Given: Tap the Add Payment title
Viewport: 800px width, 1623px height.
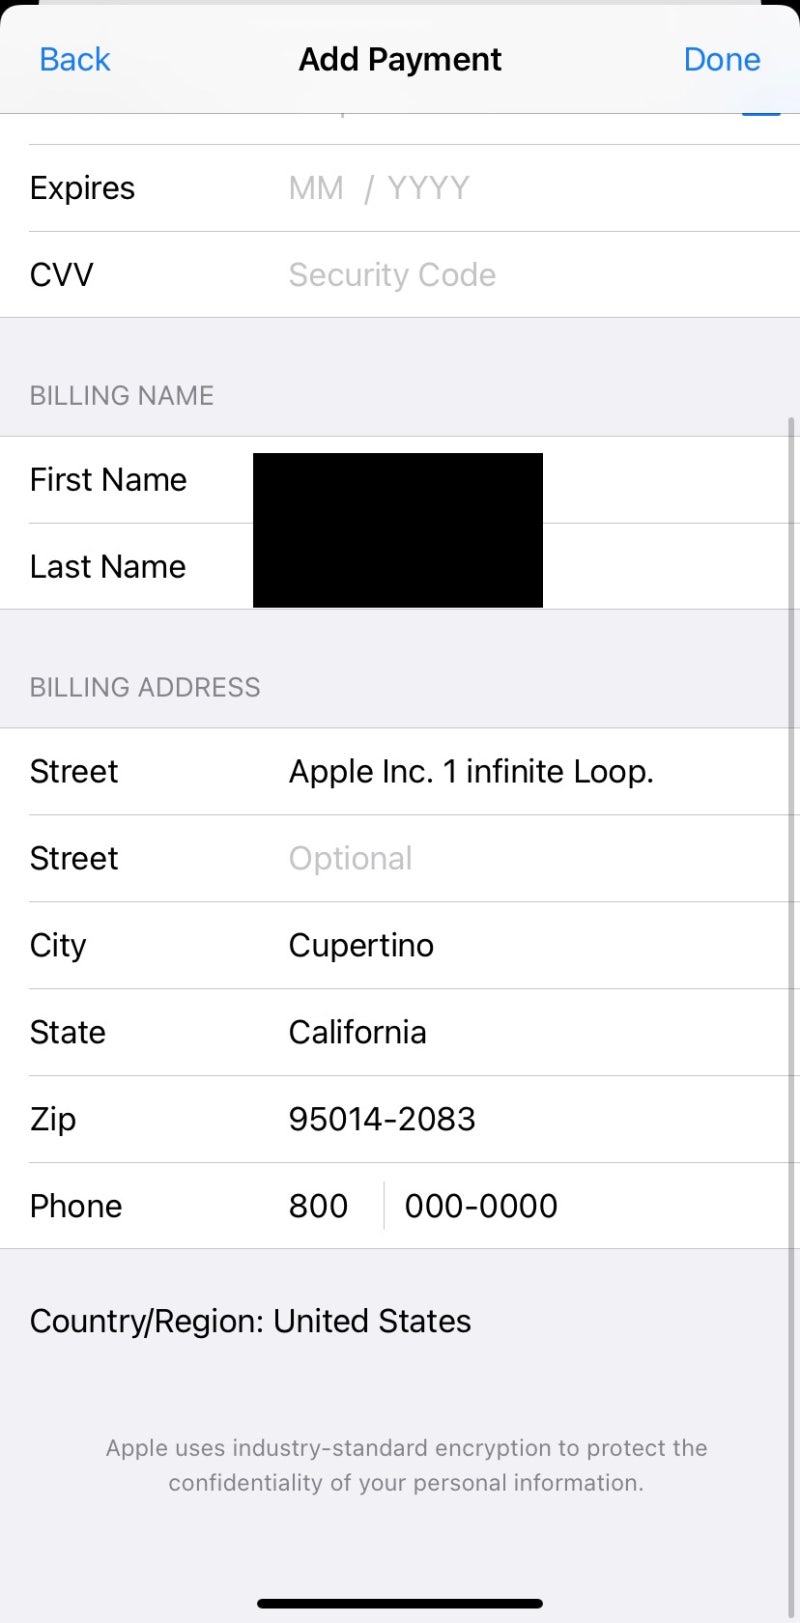Looking at the screenshot, I should click(x=400, y=60).
